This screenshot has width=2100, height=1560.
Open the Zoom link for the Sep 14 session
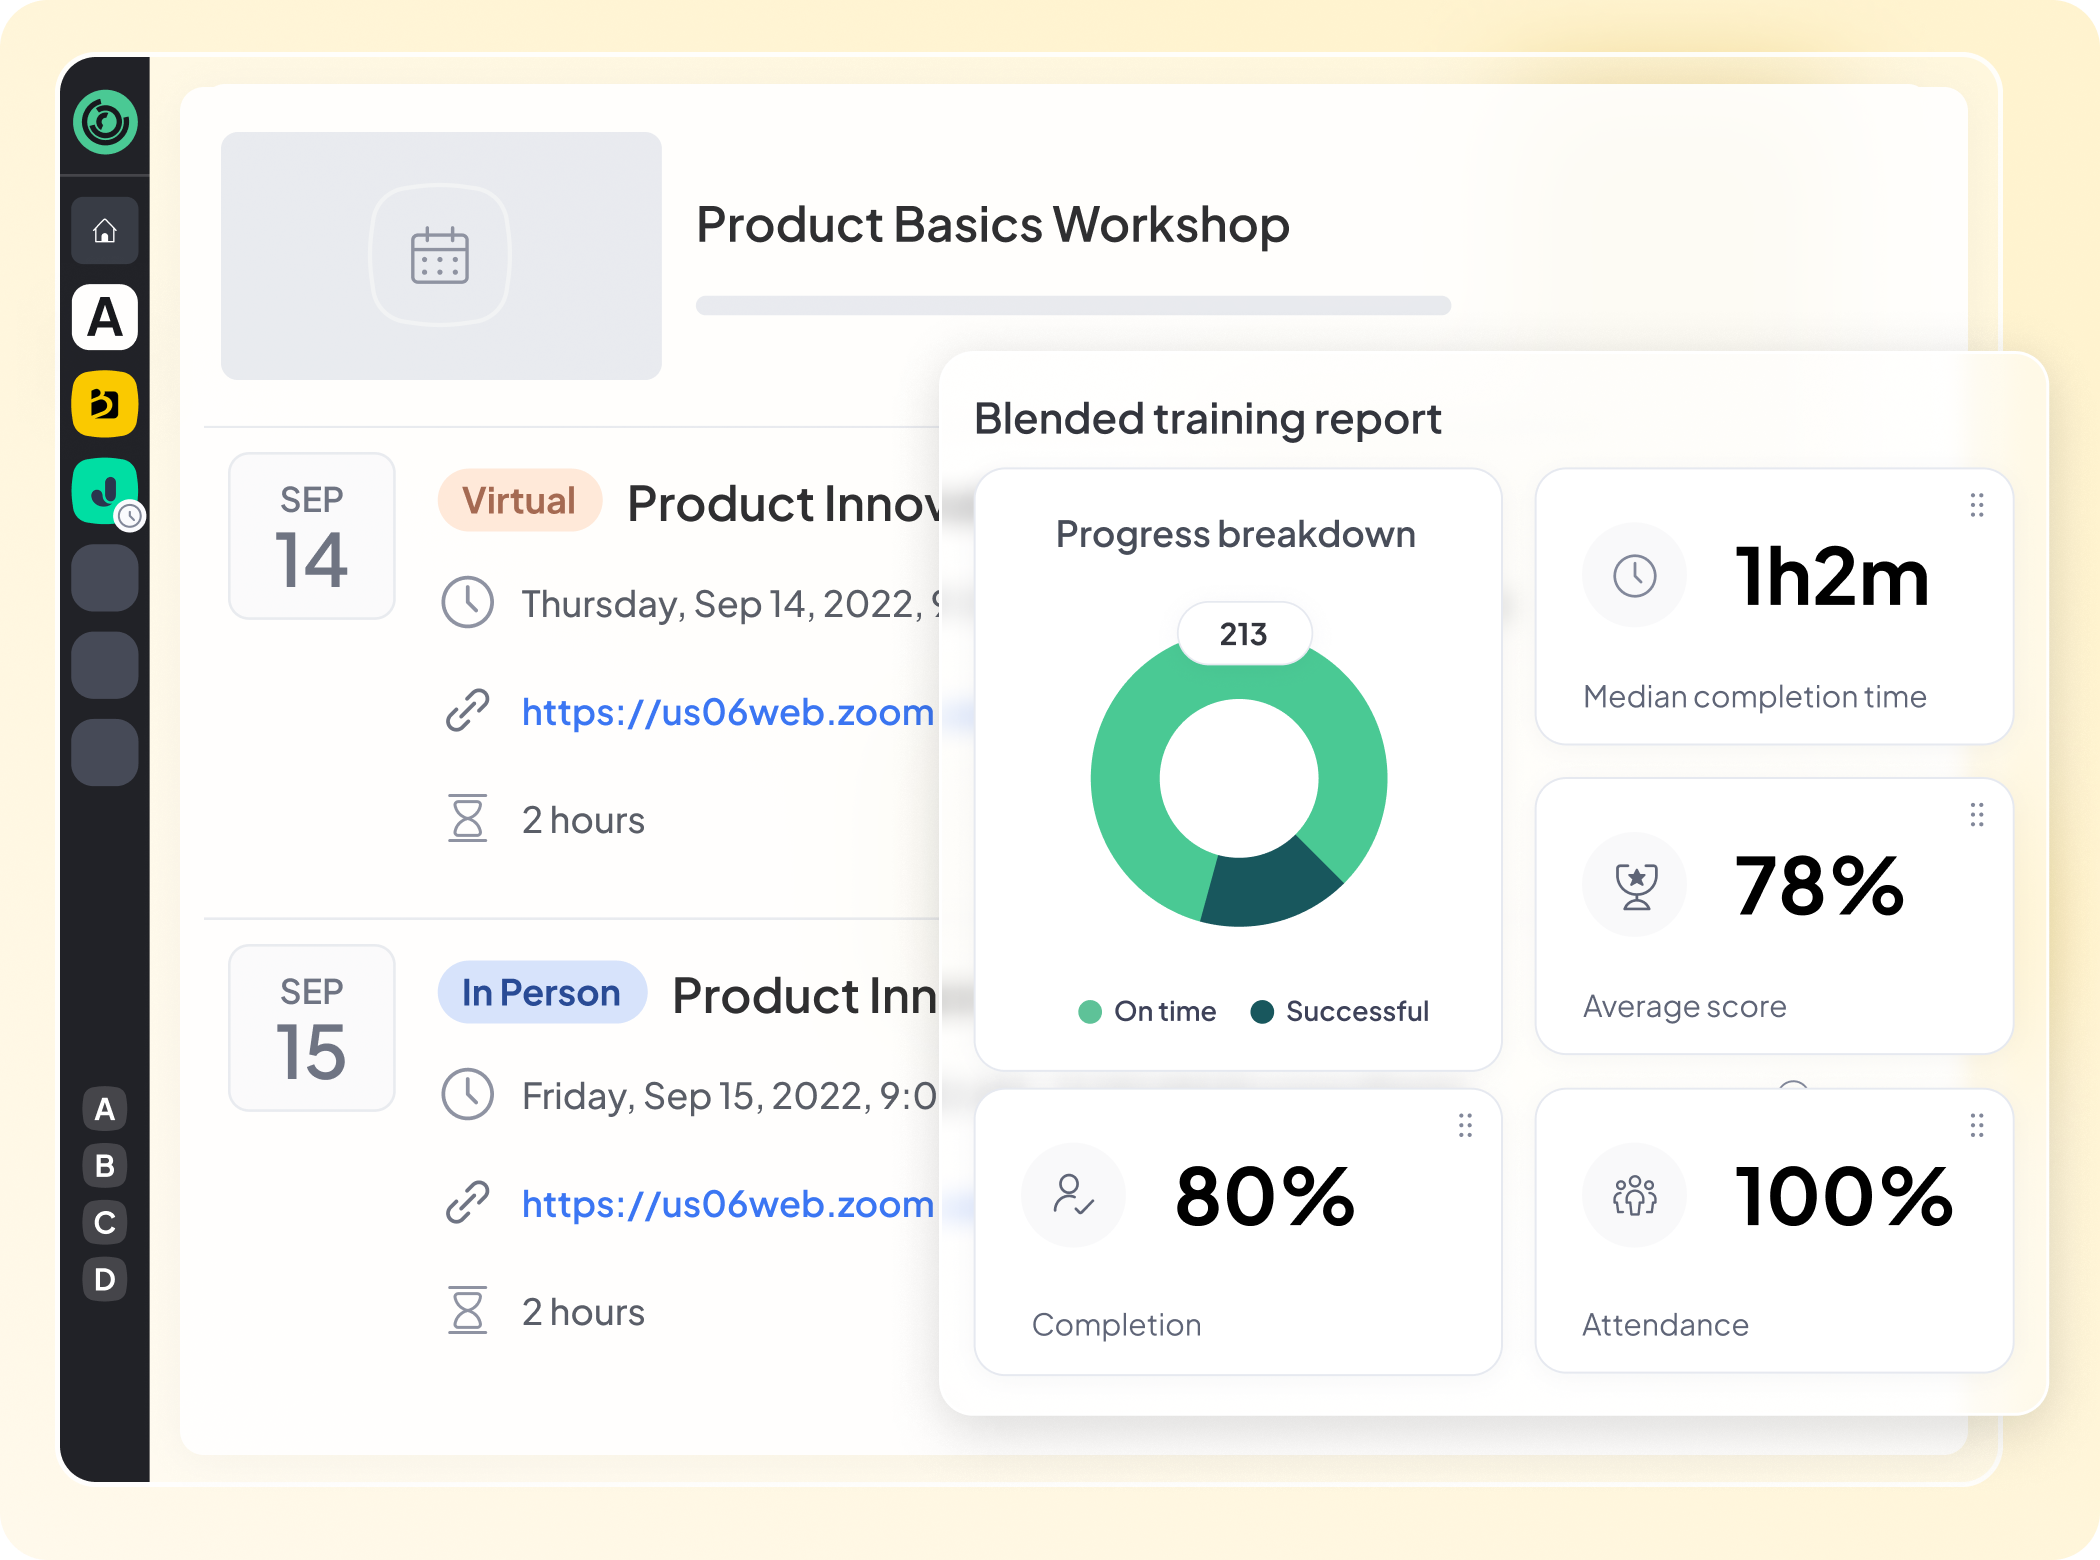[x=726, y=712]
